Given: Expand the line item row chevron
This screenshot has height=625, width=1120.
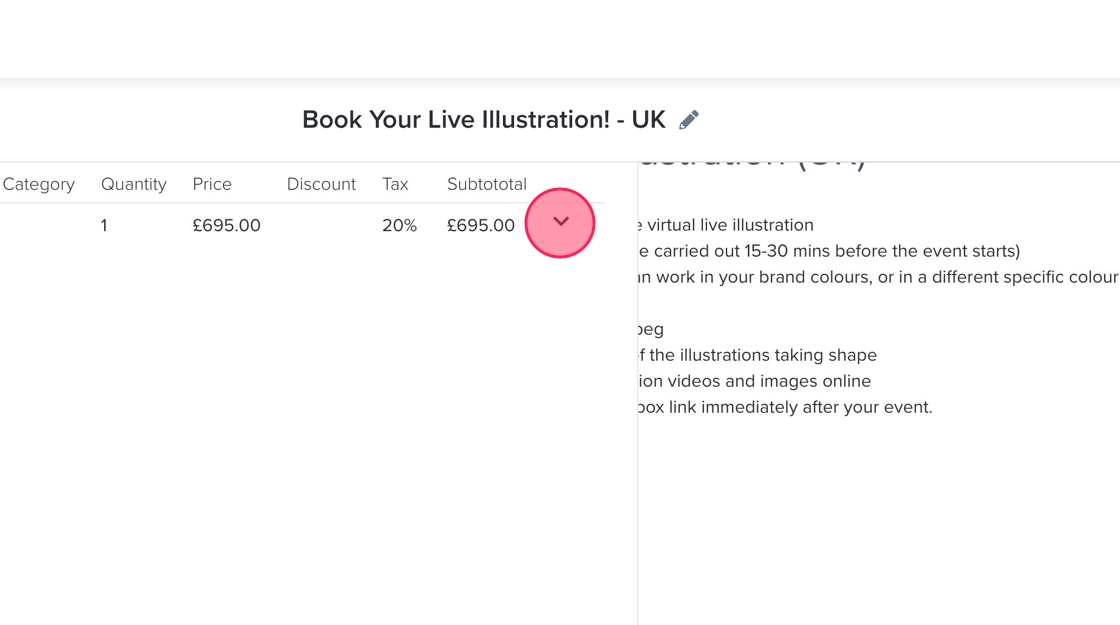Looking at the screenshot, I should pos(560,222).
